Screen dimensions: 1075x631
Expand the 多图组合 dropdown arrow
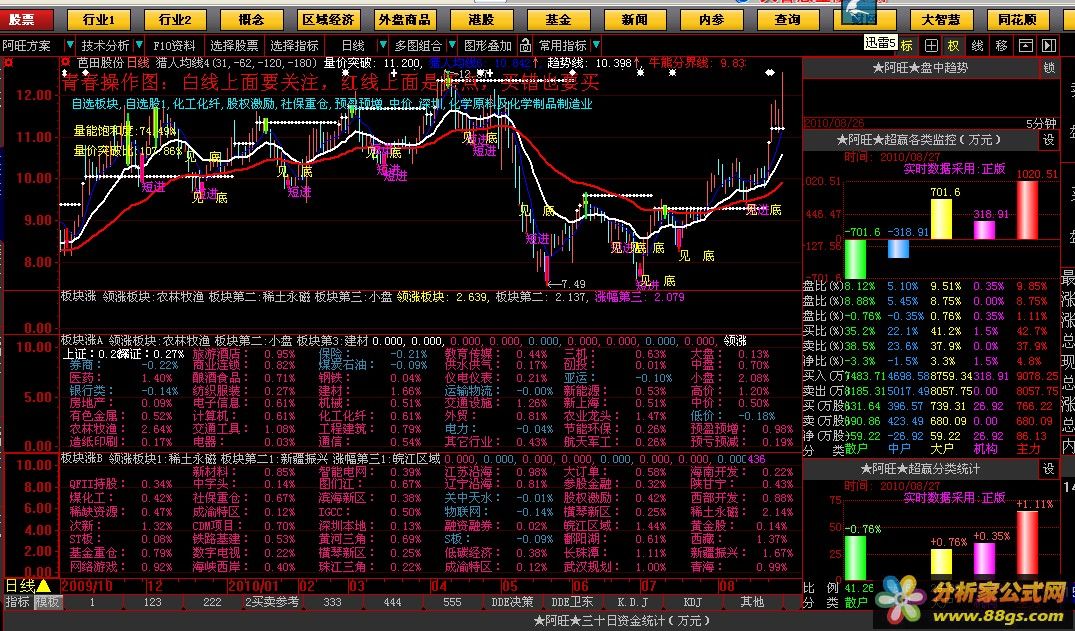tap(452, 45)
